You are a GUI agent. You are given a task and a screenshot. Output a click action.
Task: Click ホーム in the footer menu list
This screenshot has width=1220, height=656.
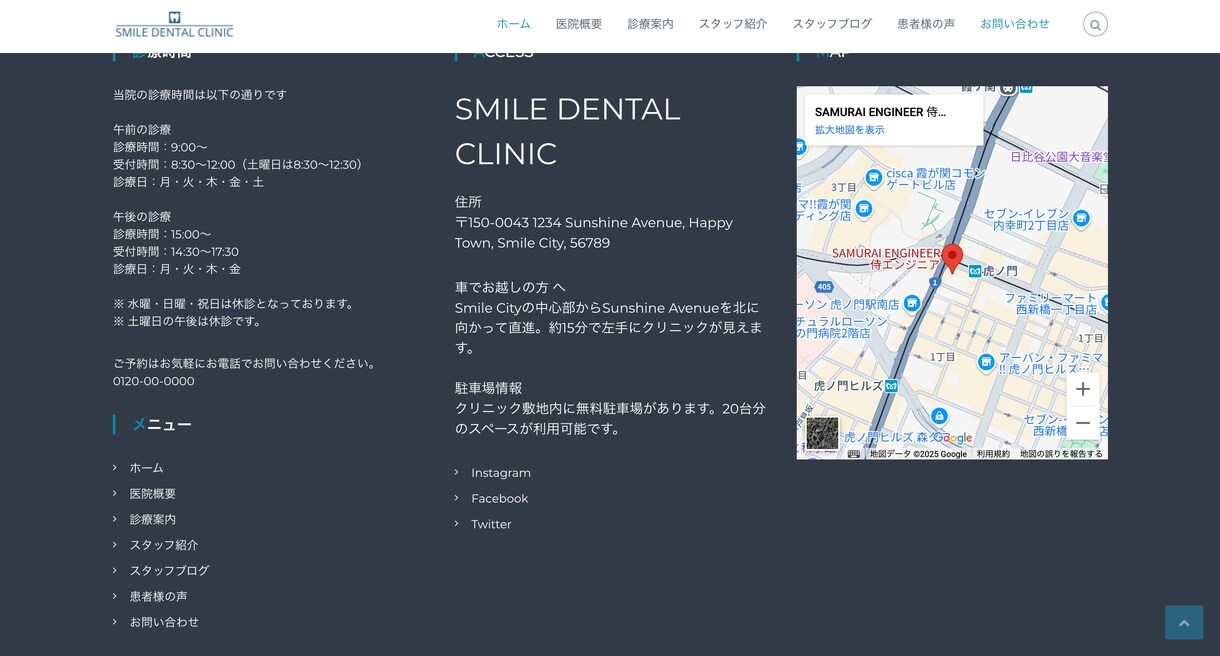tap(146, 468)
